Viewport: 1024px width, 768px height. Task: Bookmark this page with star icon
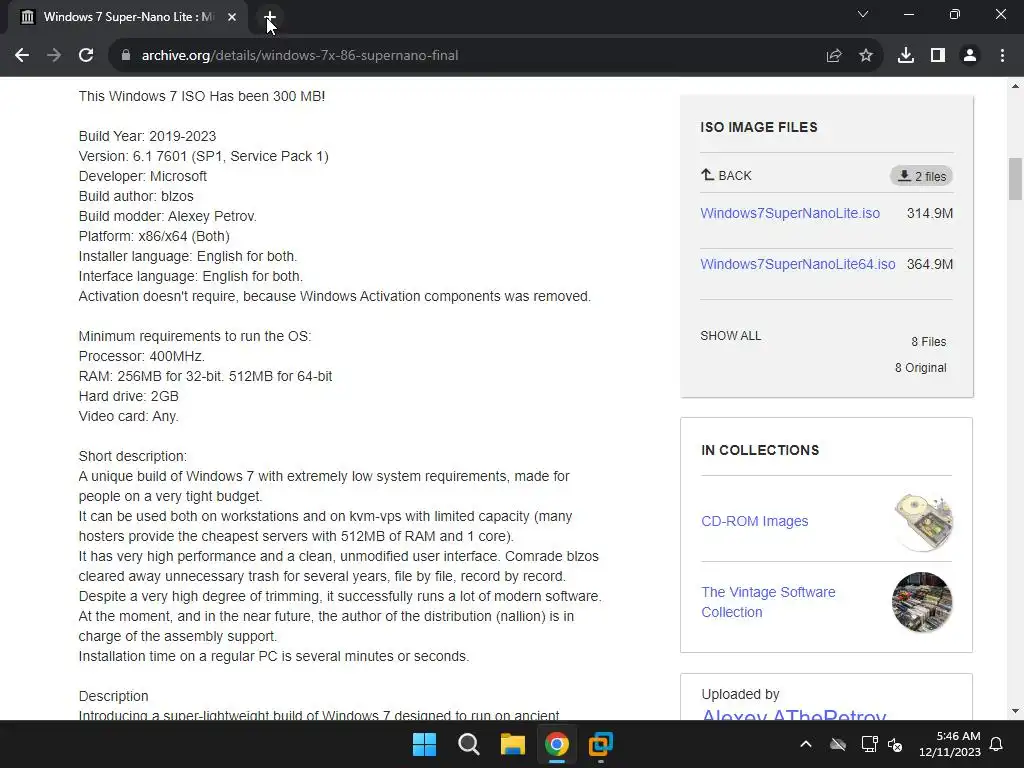(866, 56)
